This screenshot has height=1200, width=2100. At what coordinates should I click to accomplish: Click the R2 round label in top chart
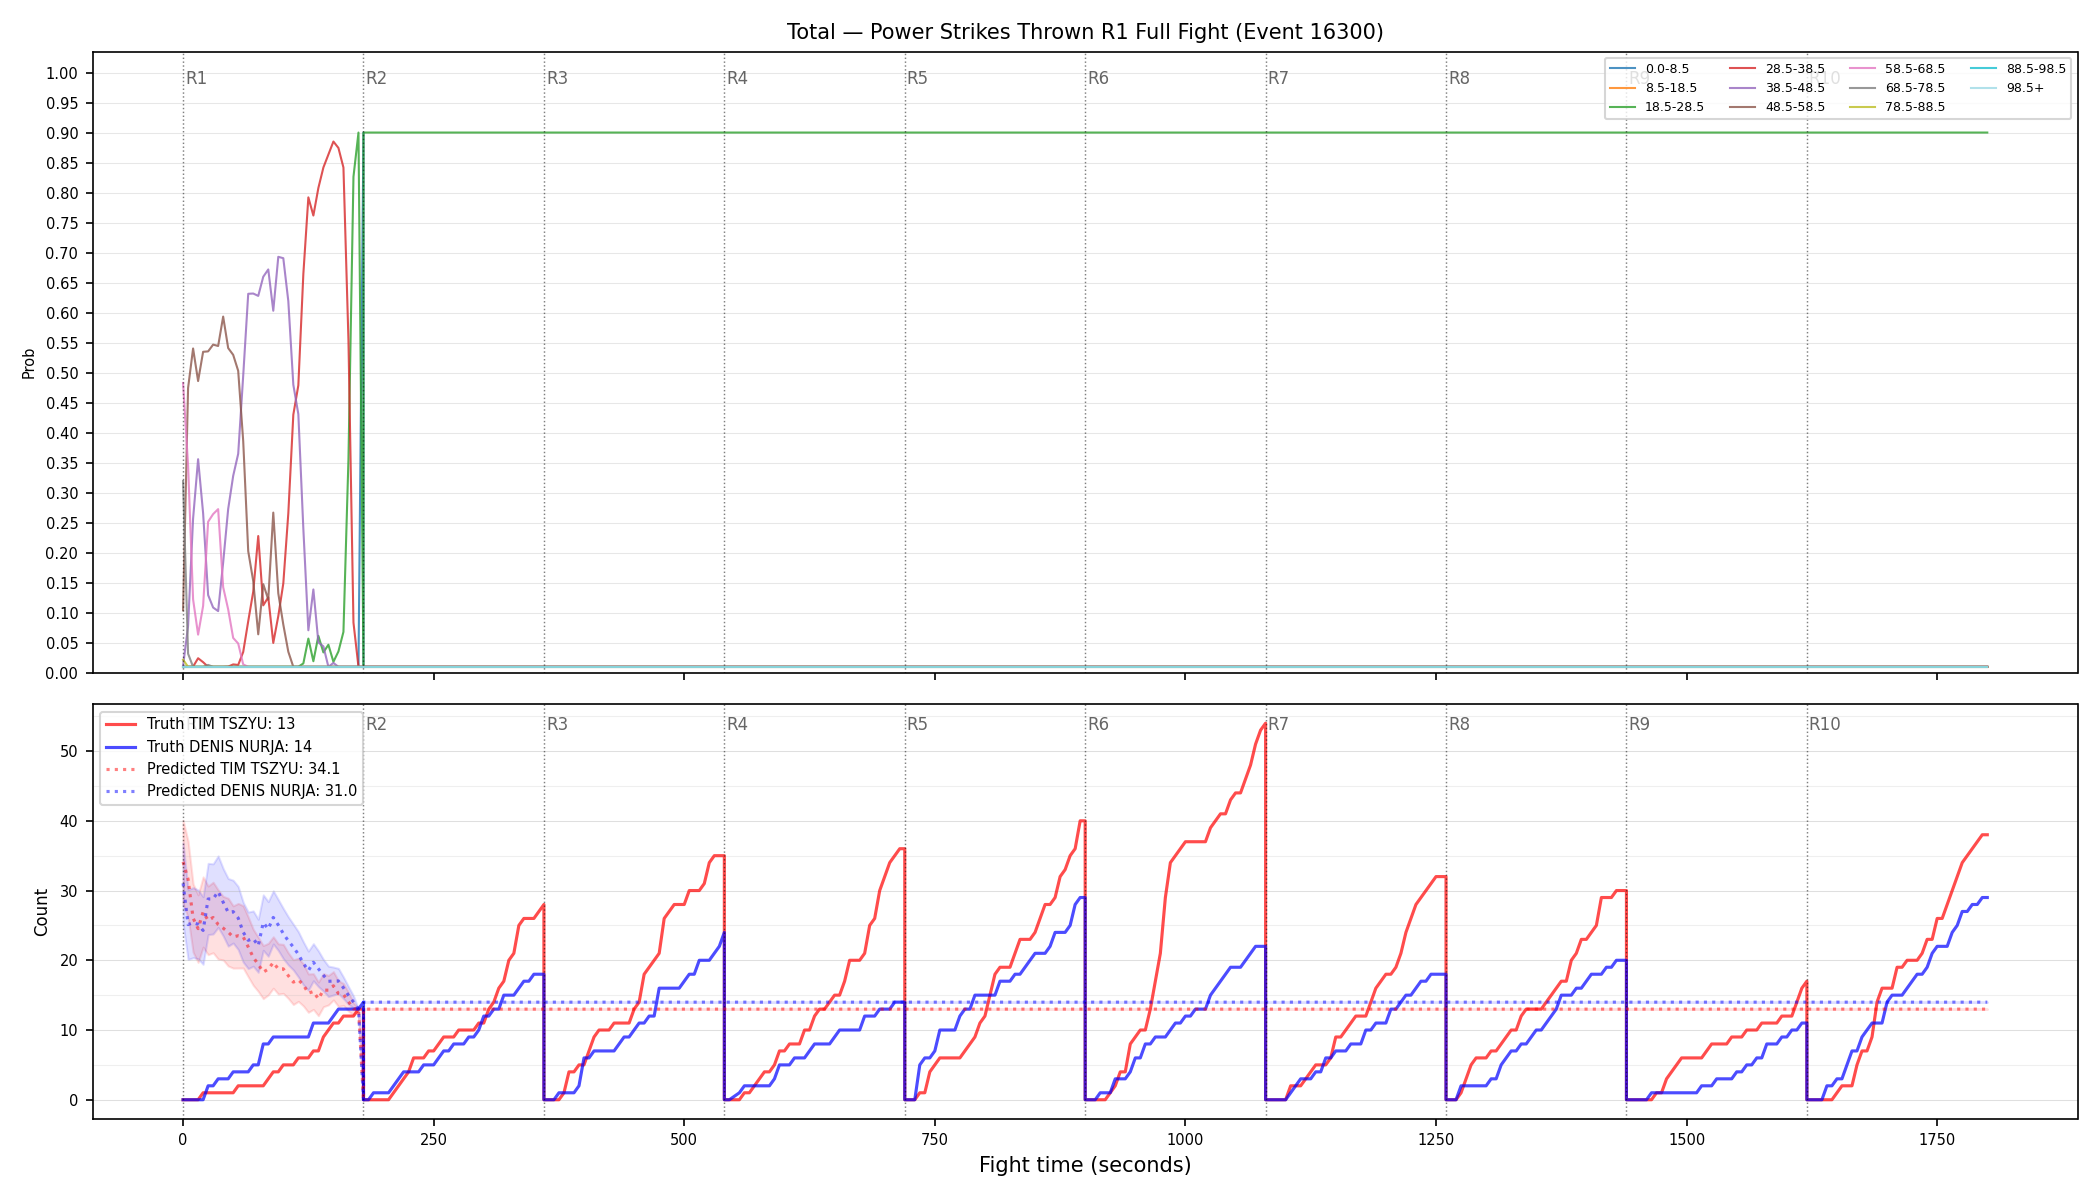376,78
